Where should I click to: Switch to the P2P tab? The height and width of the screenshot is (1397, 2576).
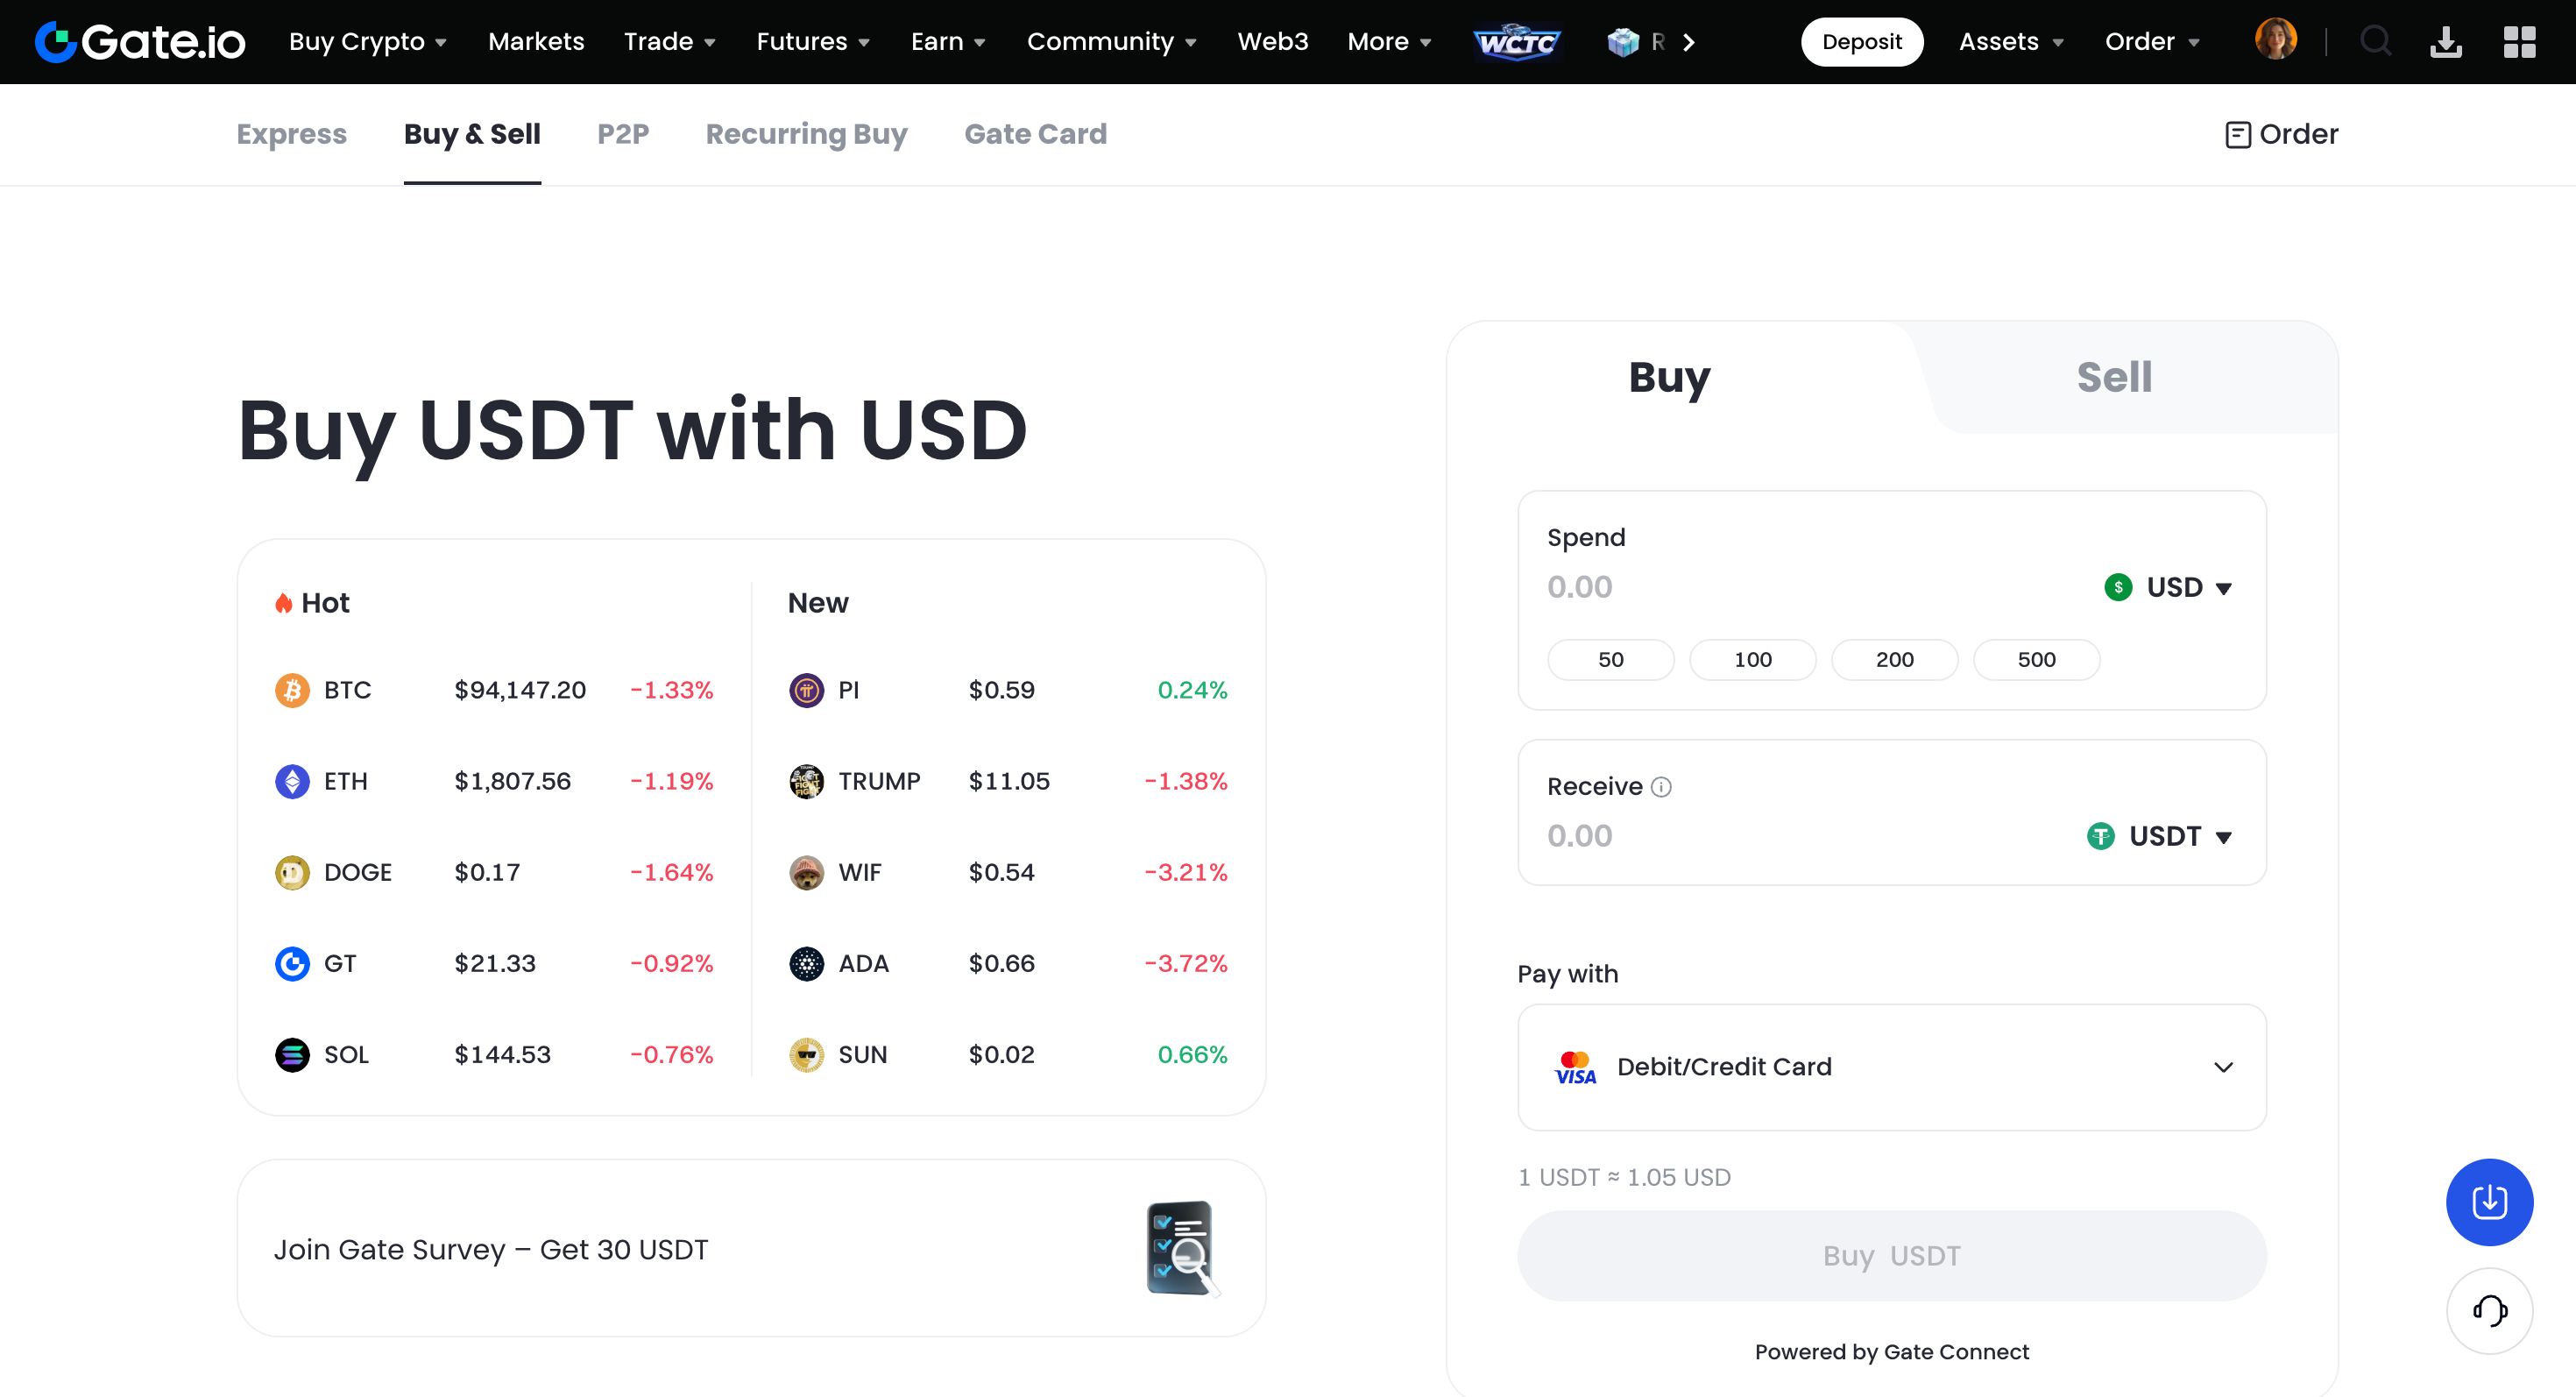point(623,134)
